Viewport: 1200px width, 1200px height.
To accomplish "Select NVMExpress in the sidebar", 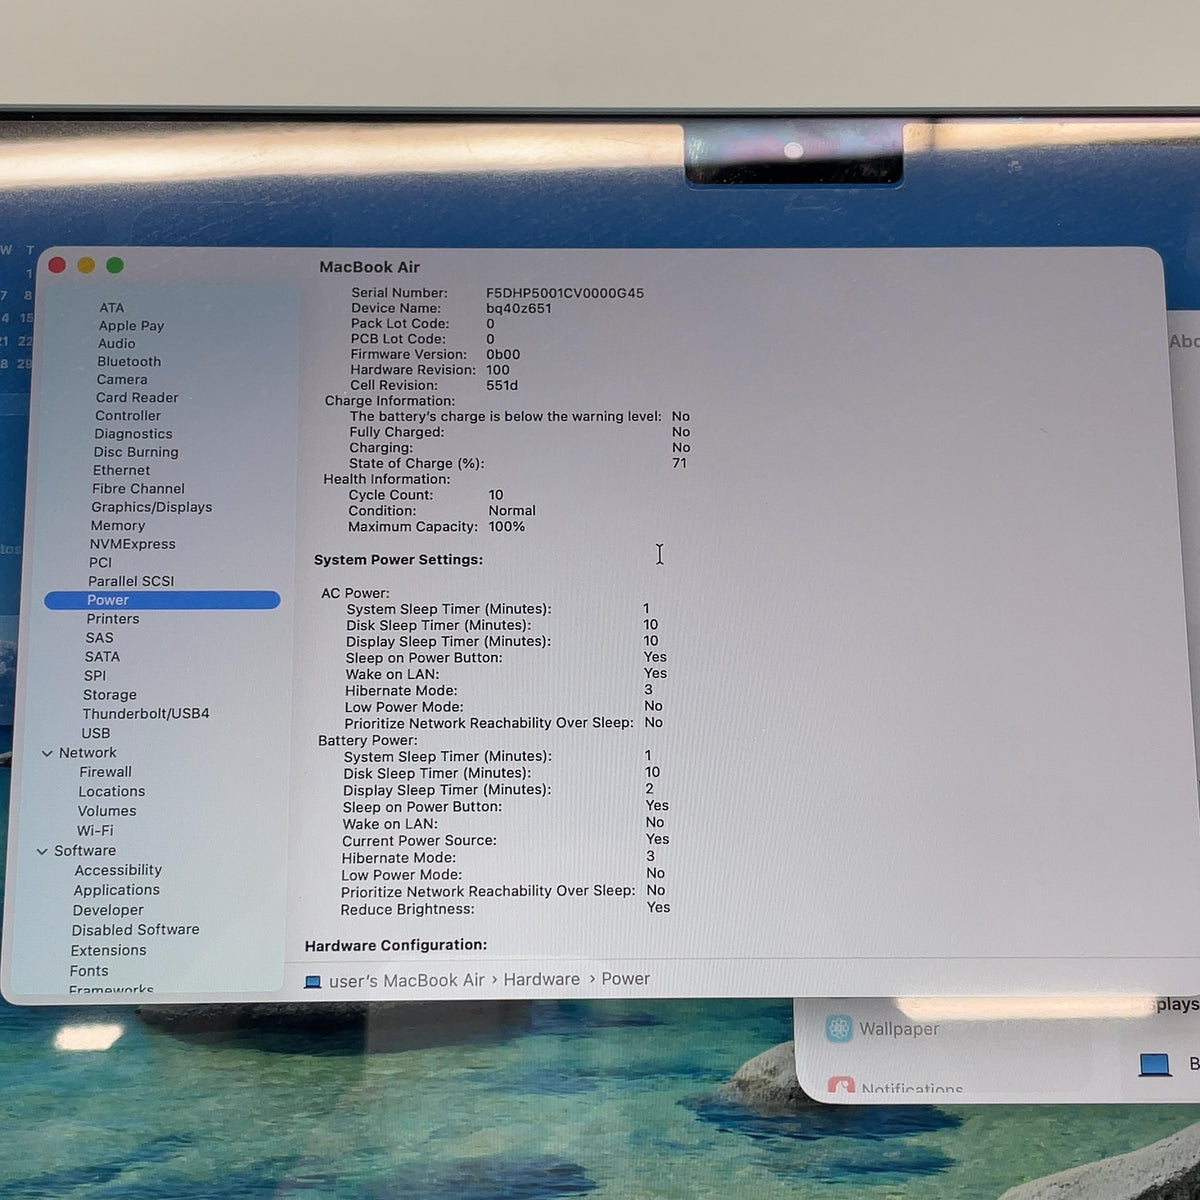I will pos(132,544).
